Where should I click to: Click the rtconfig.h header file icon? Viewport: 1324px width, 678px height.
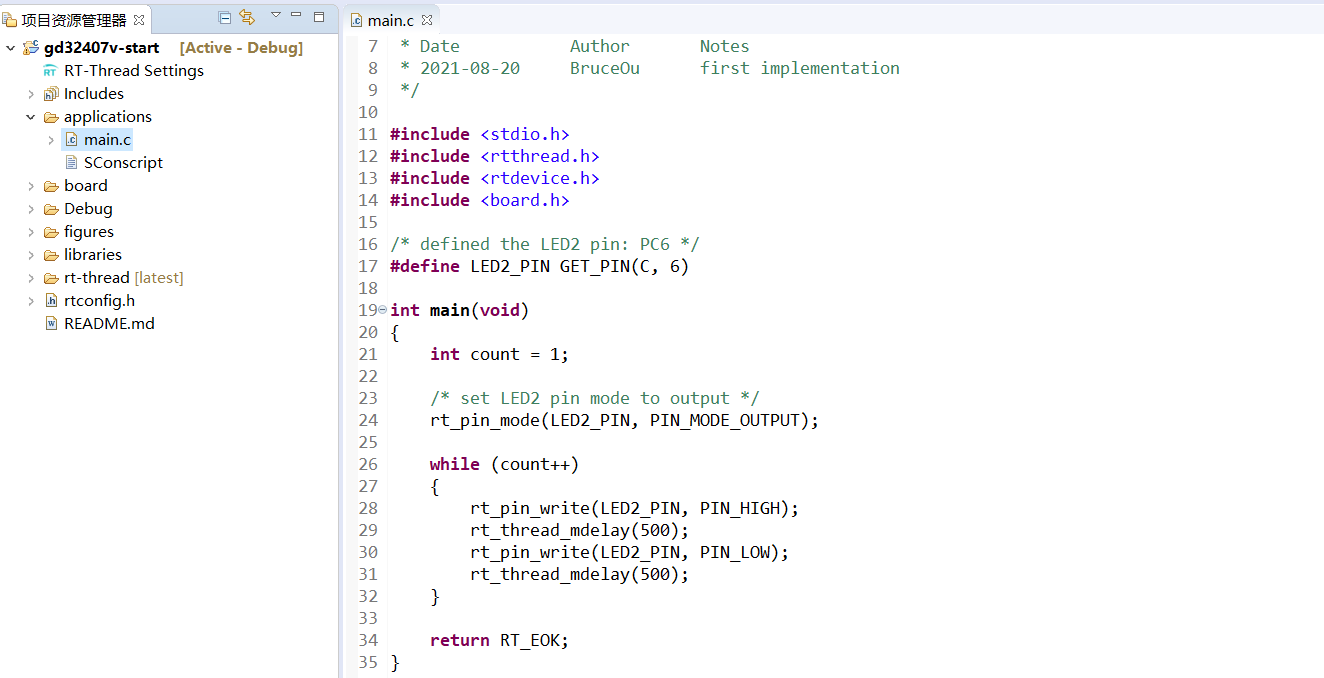click(x=51, y=301)
